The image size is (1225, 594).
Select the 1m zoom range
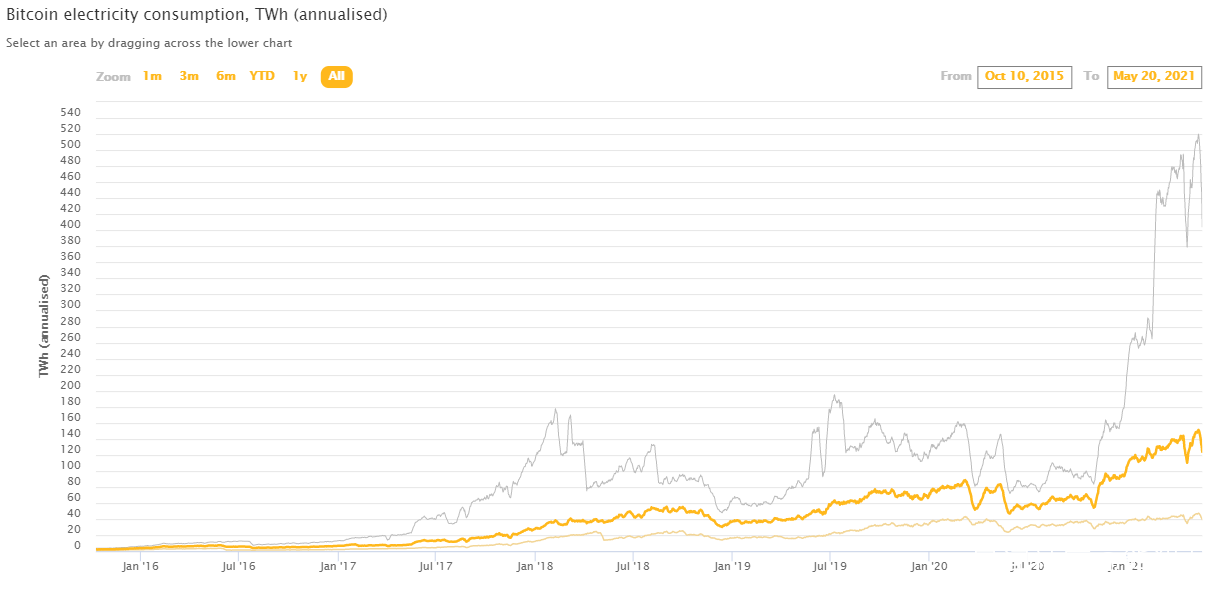click(x=152, y=76)
